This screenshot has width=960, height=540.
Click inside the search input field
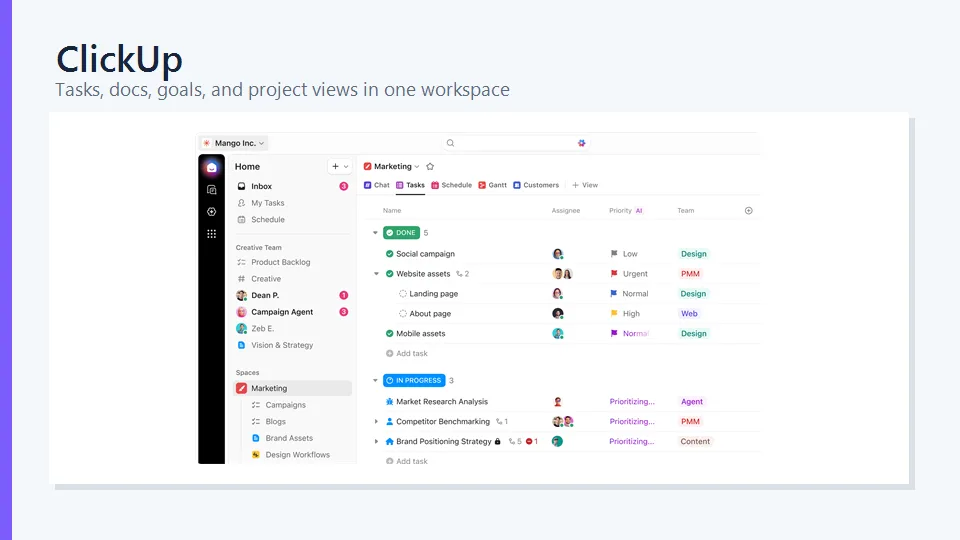pyautogui.click(x=517, y=143)
